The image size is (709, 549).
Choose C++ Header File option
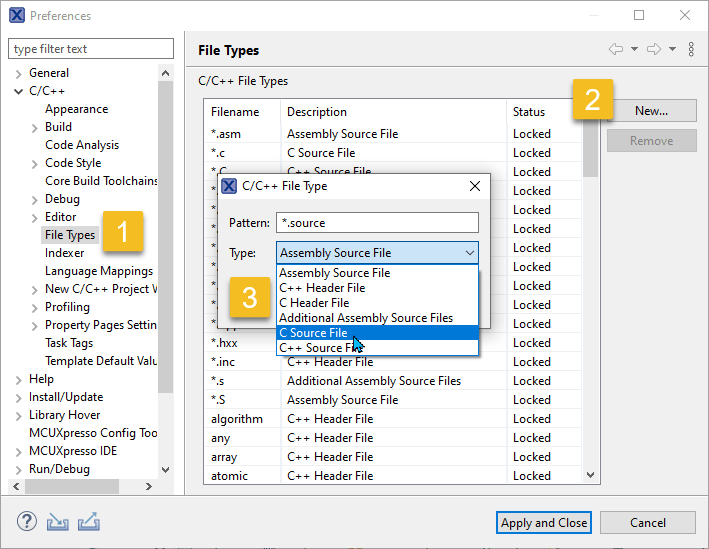[378, 288]
